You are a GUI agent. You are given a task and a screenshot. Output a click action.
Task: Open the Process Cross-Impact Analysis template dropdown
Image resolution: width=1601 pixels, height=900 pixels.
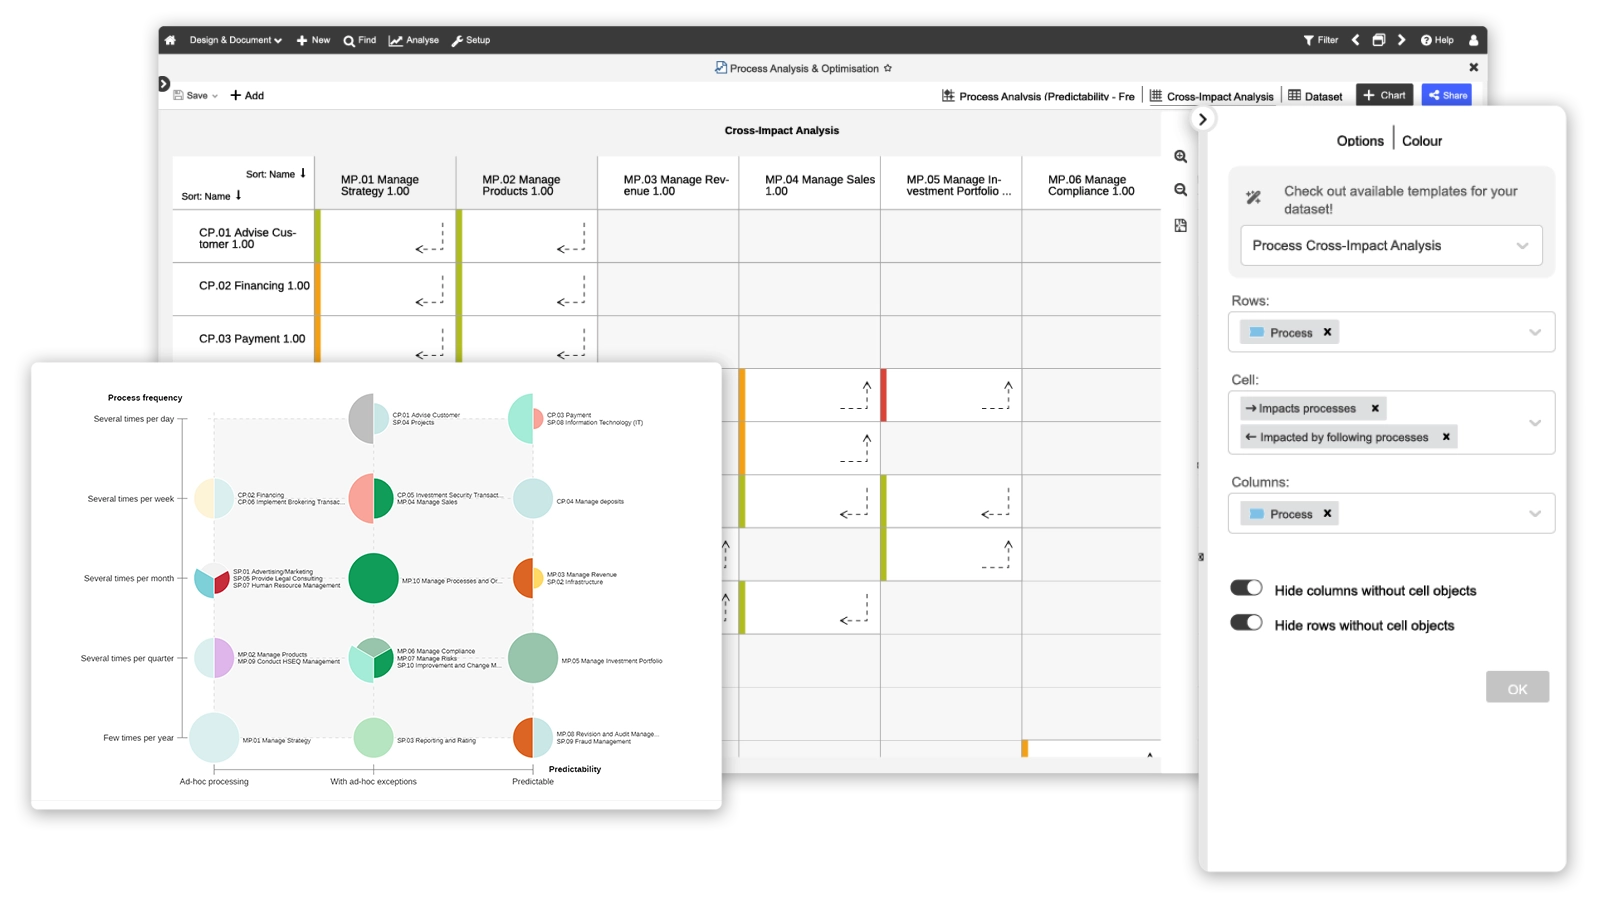1391,245
